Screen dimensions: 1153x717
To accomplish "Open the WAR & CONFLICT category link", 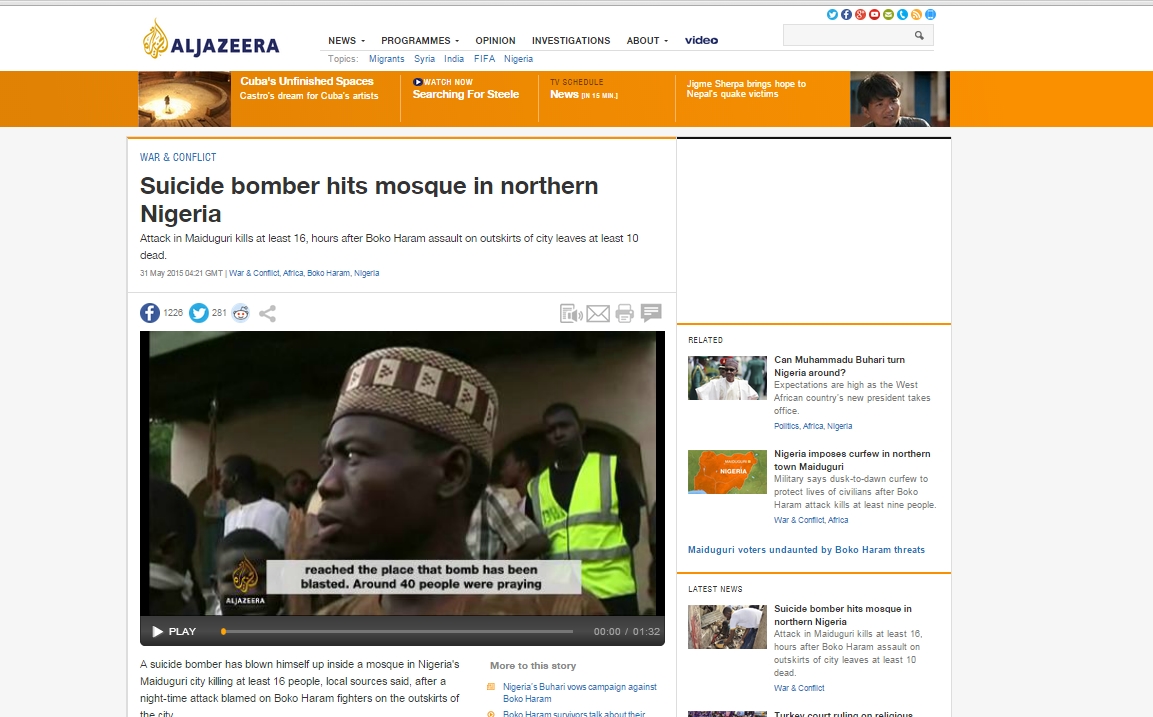I will pyautogui.click(x=178, y=157).
